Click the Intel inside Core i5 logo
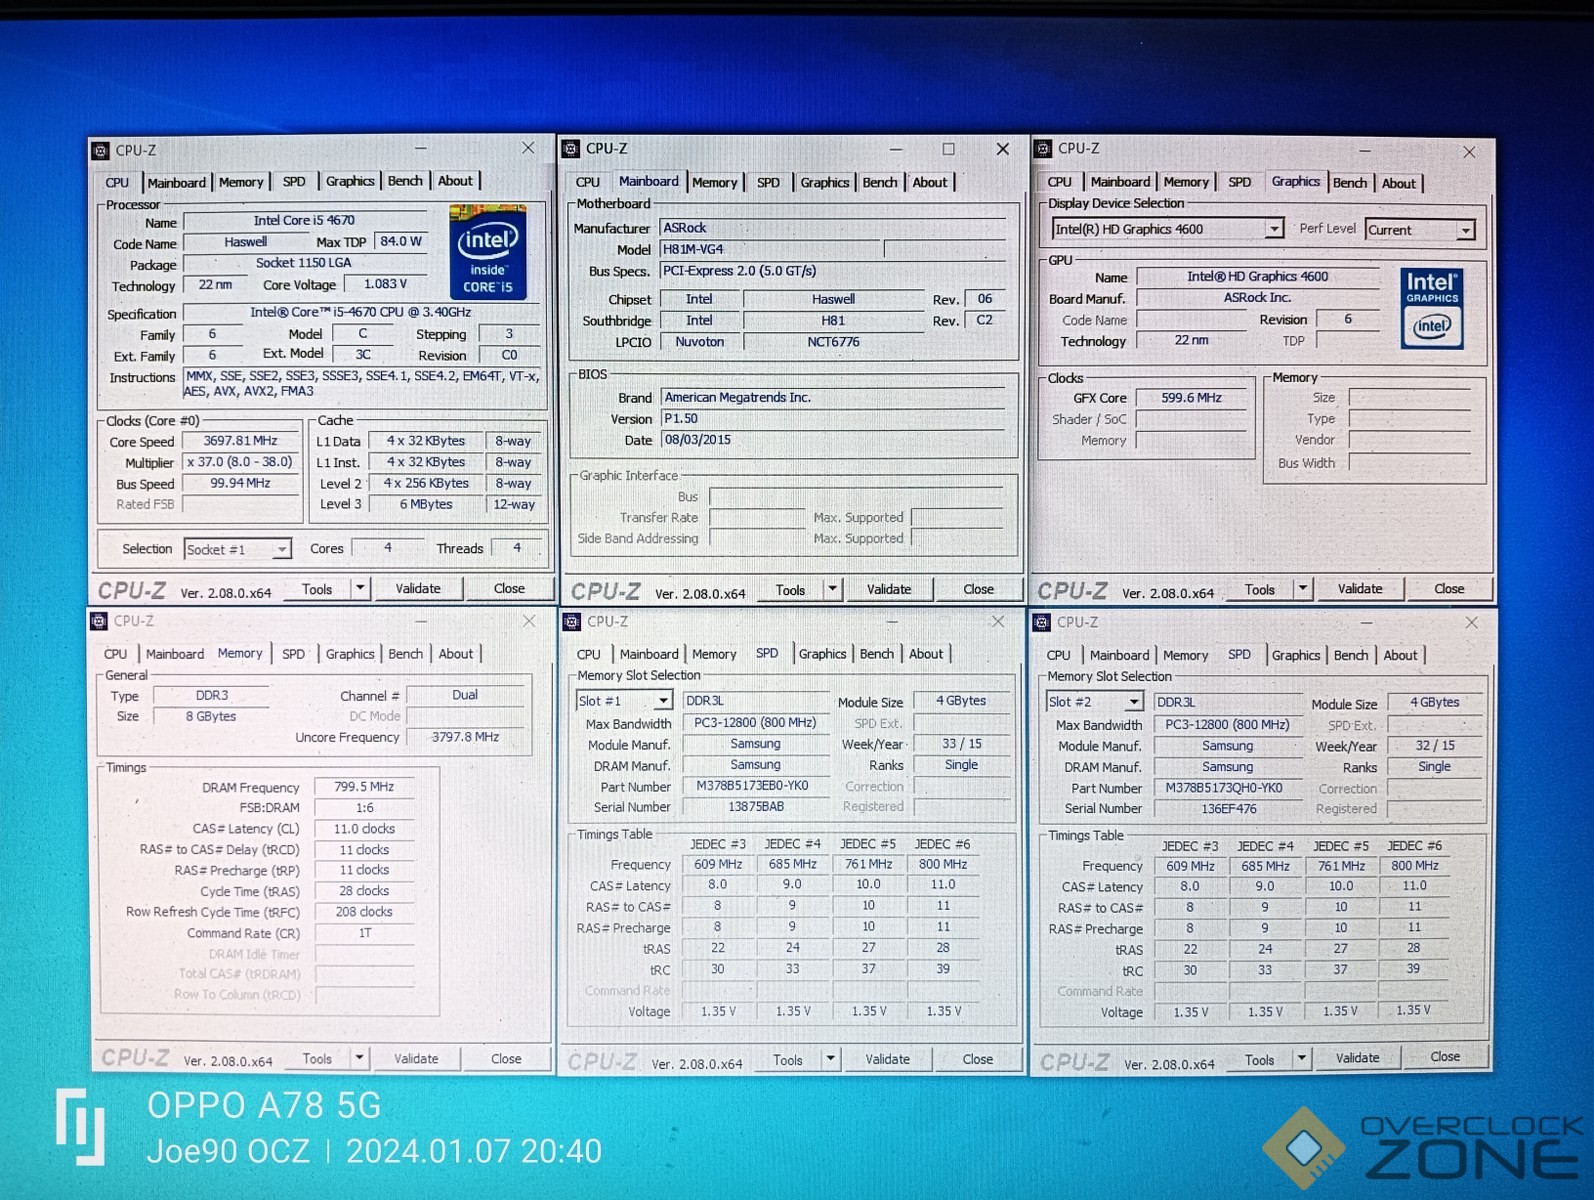The width and height of the screenshot is (1594, 1200). (x=488, y=252)
